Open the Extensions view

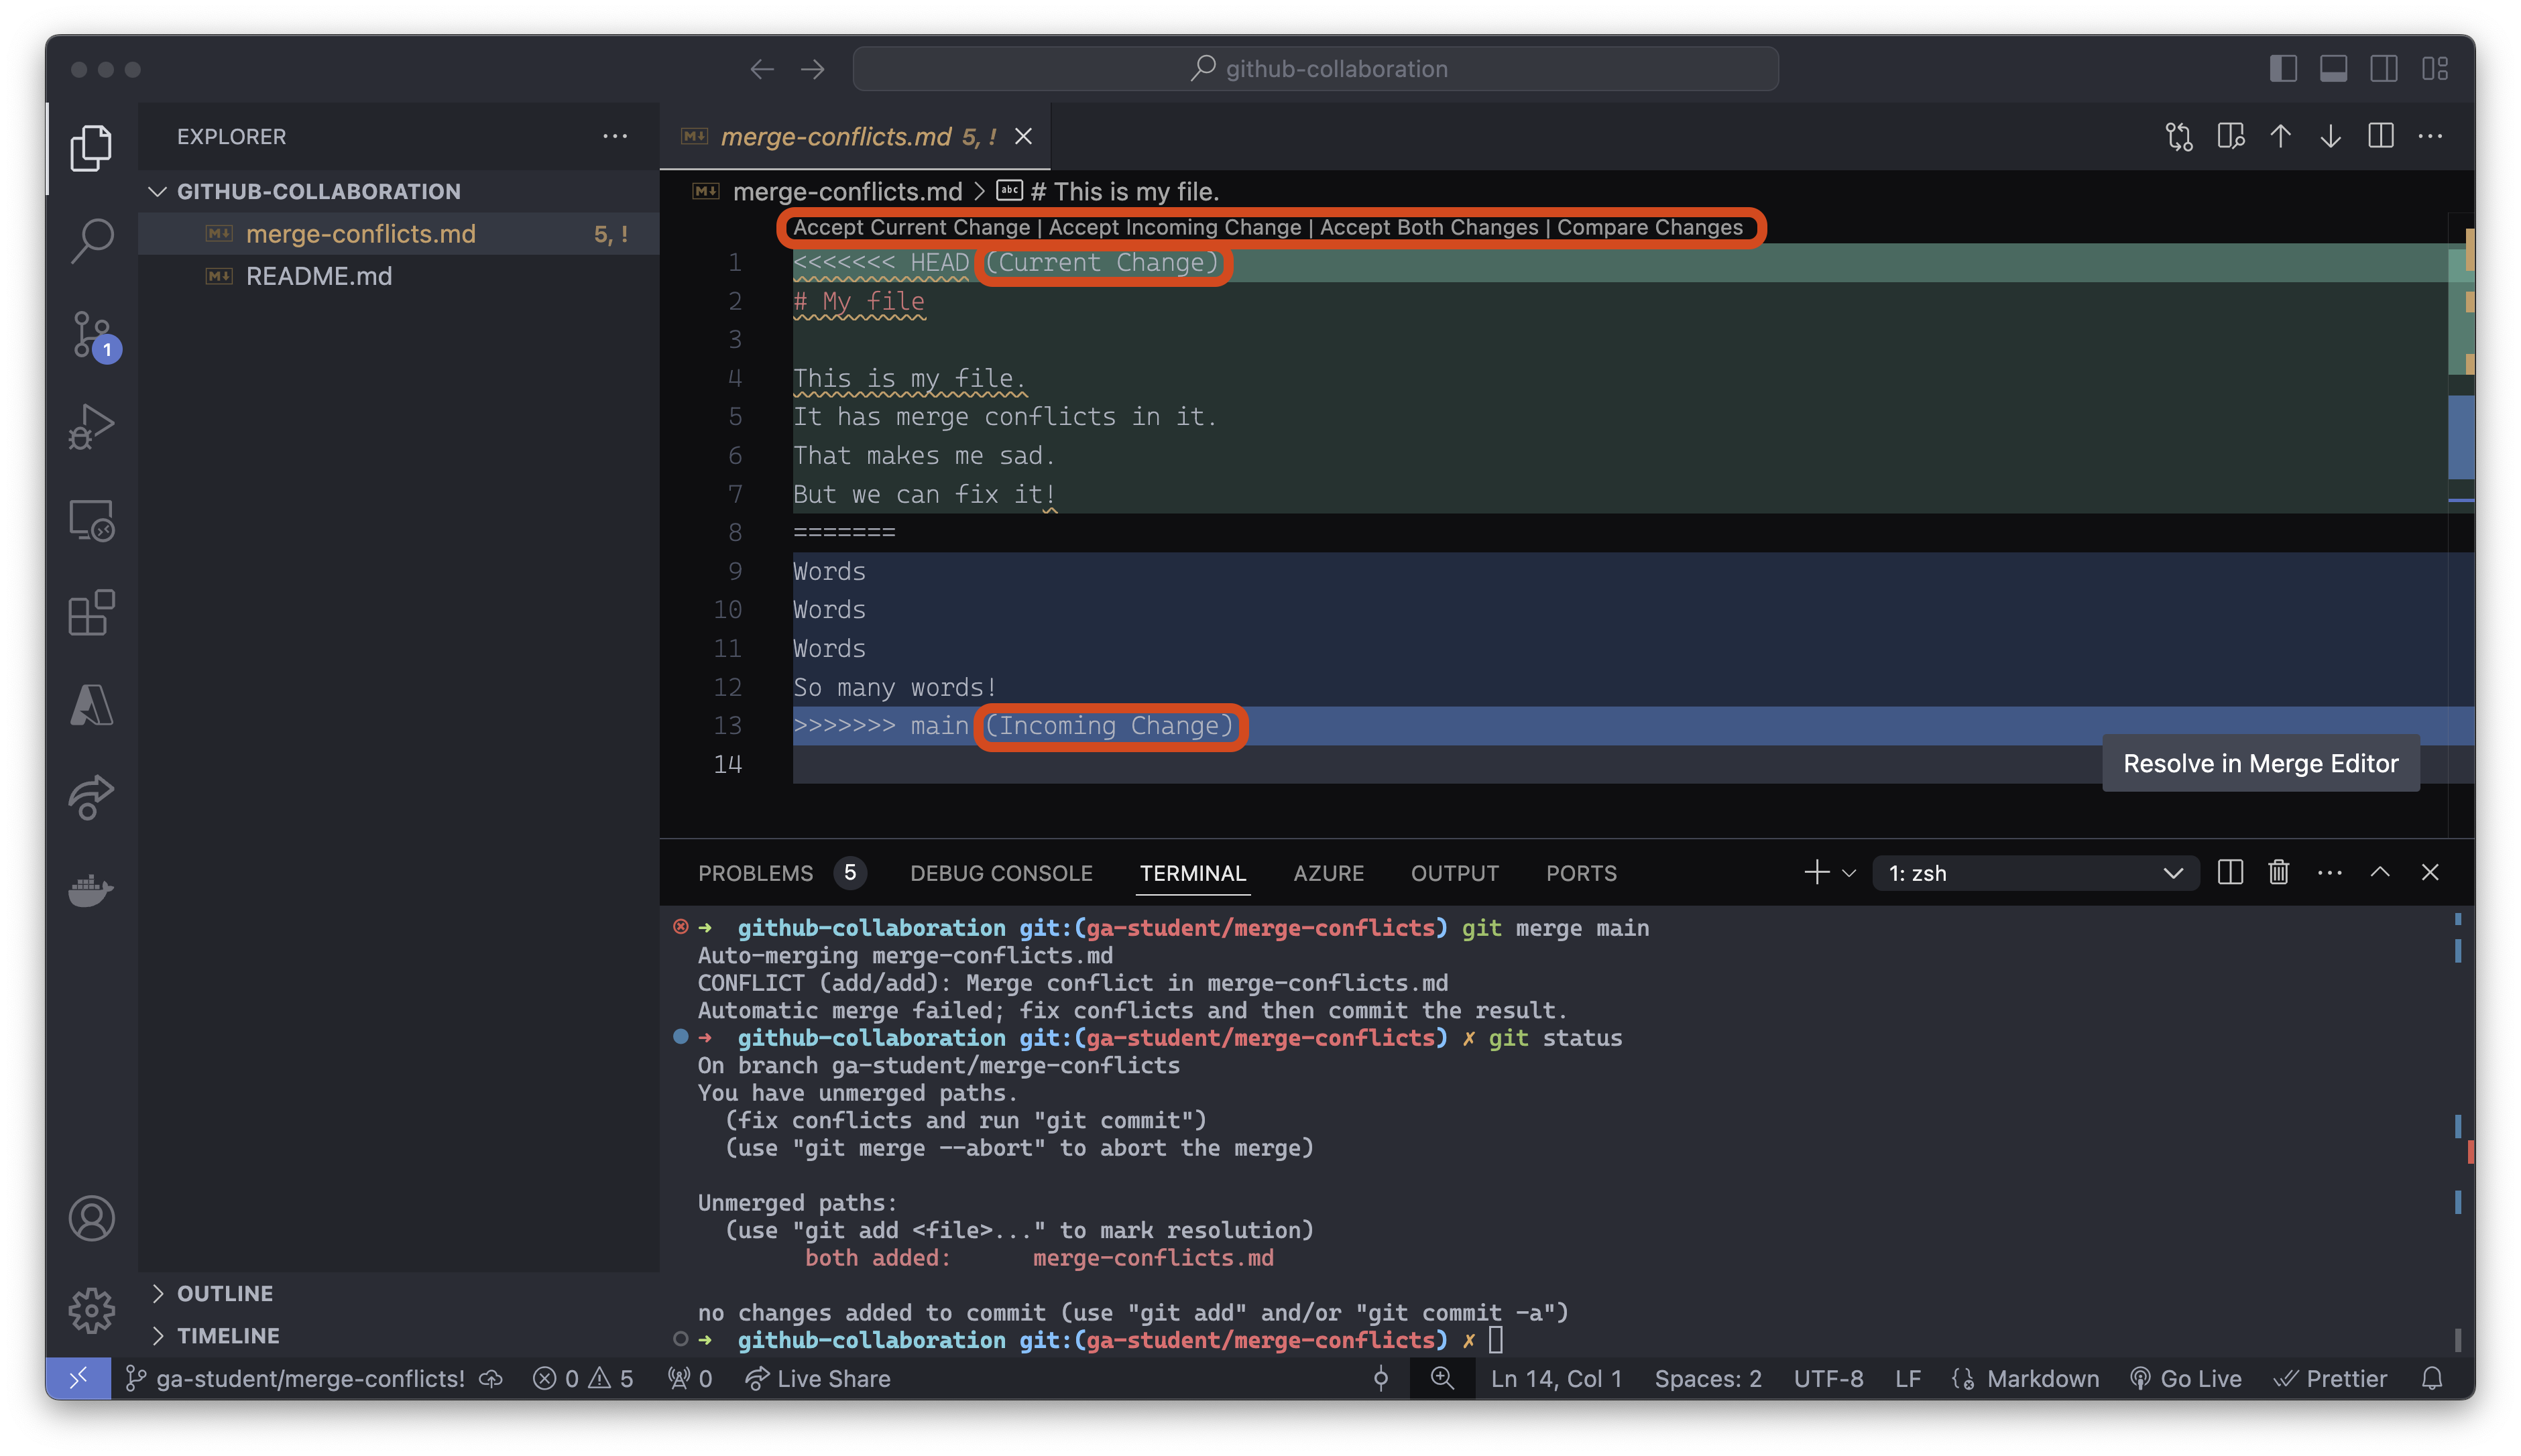tap(91, 613)
